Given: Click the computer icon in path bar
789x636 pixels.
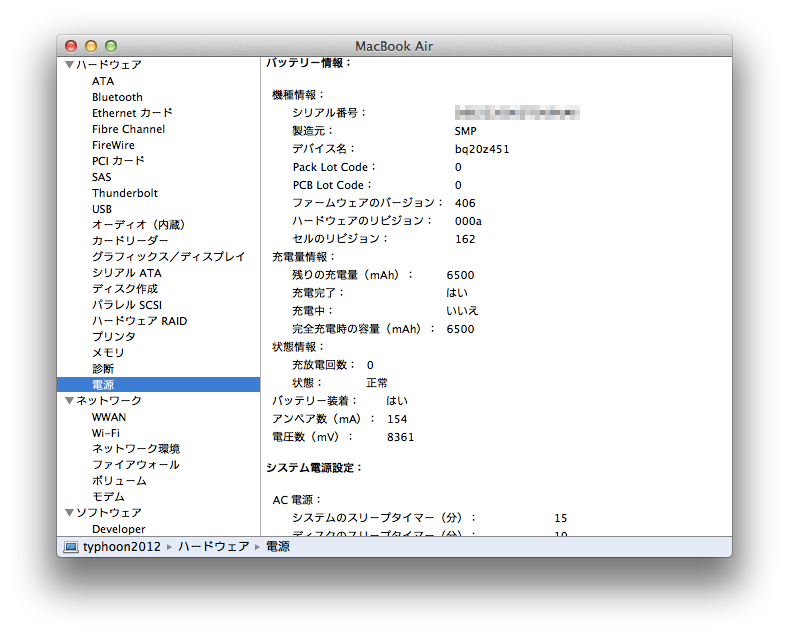Looking at the screenshot, I should pyautogui.click(x=71, y=547).
